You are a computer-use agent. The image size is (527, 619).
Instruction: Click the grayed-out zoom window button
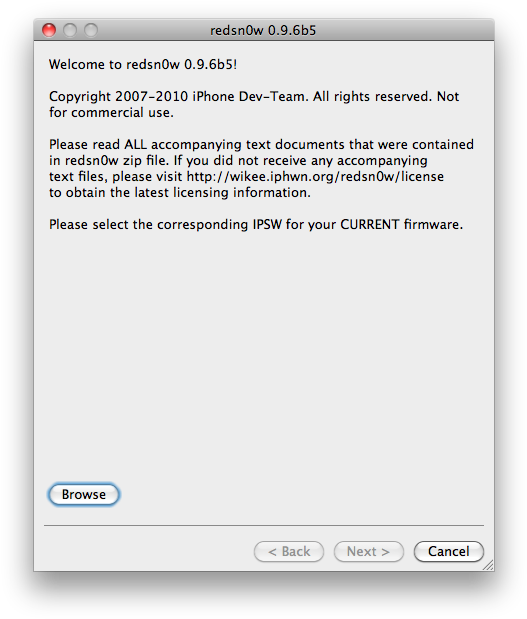coord(91,30)
